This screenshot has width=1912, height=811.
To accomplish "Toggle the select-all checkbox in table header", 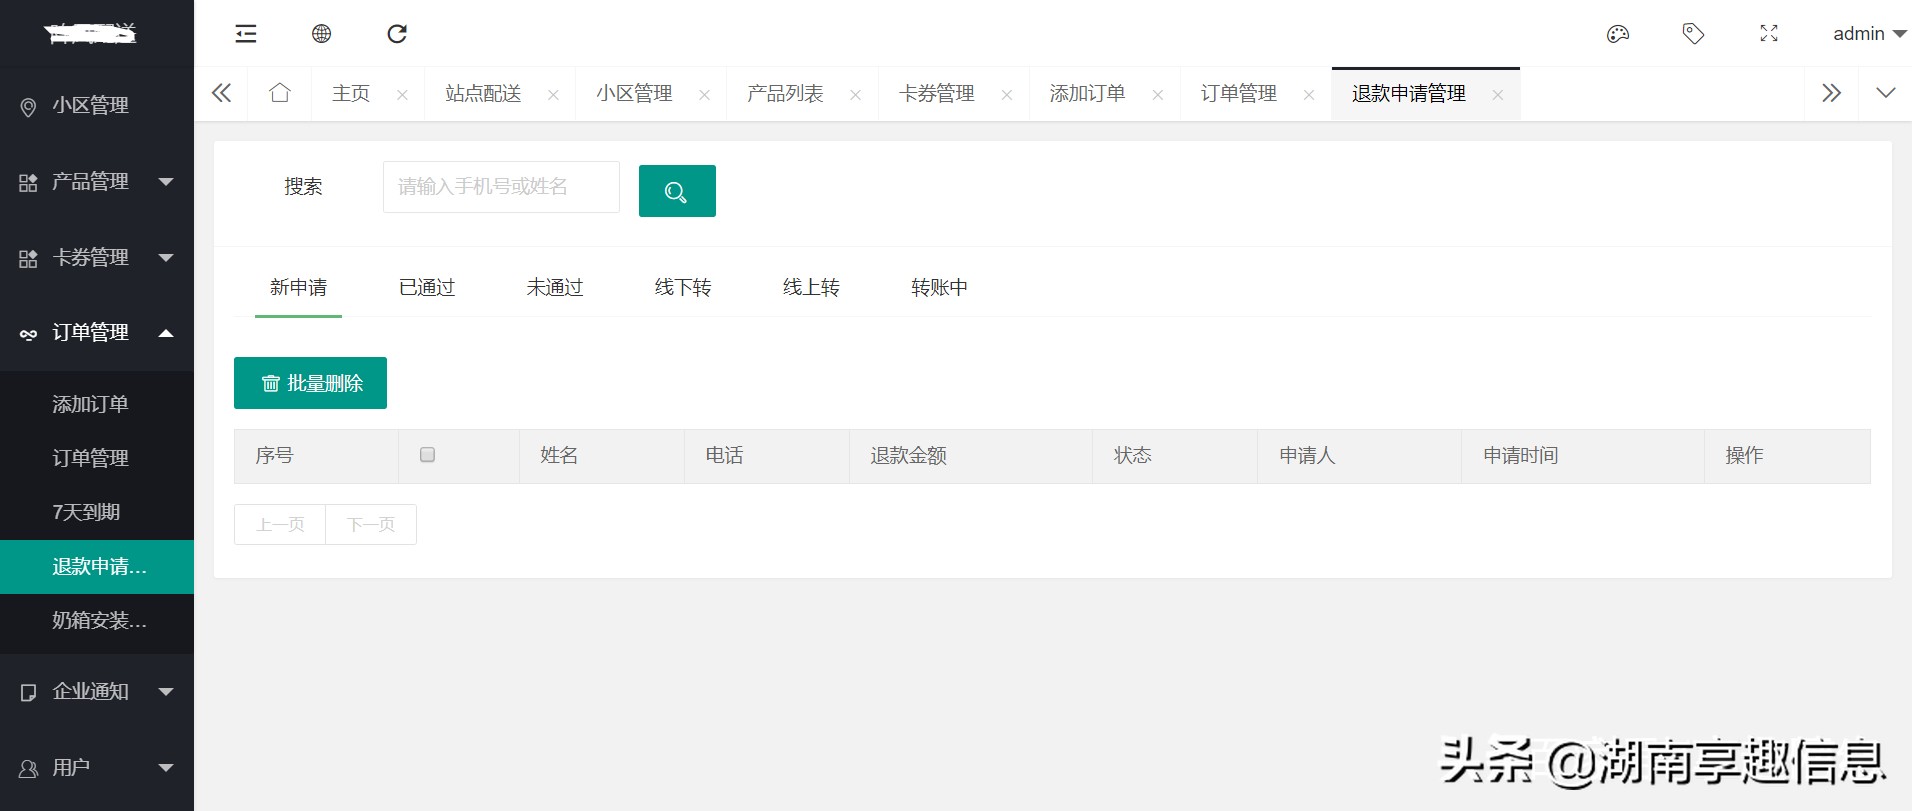I will [427, 455].
